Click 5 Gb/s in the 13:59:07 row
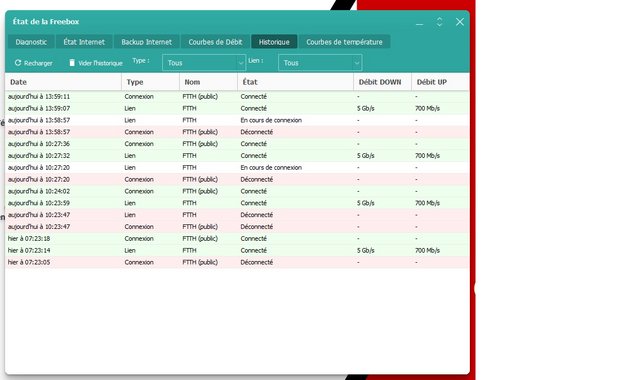Image resolution: width=640 pixels, height=380 pixels. pos(366,109)
